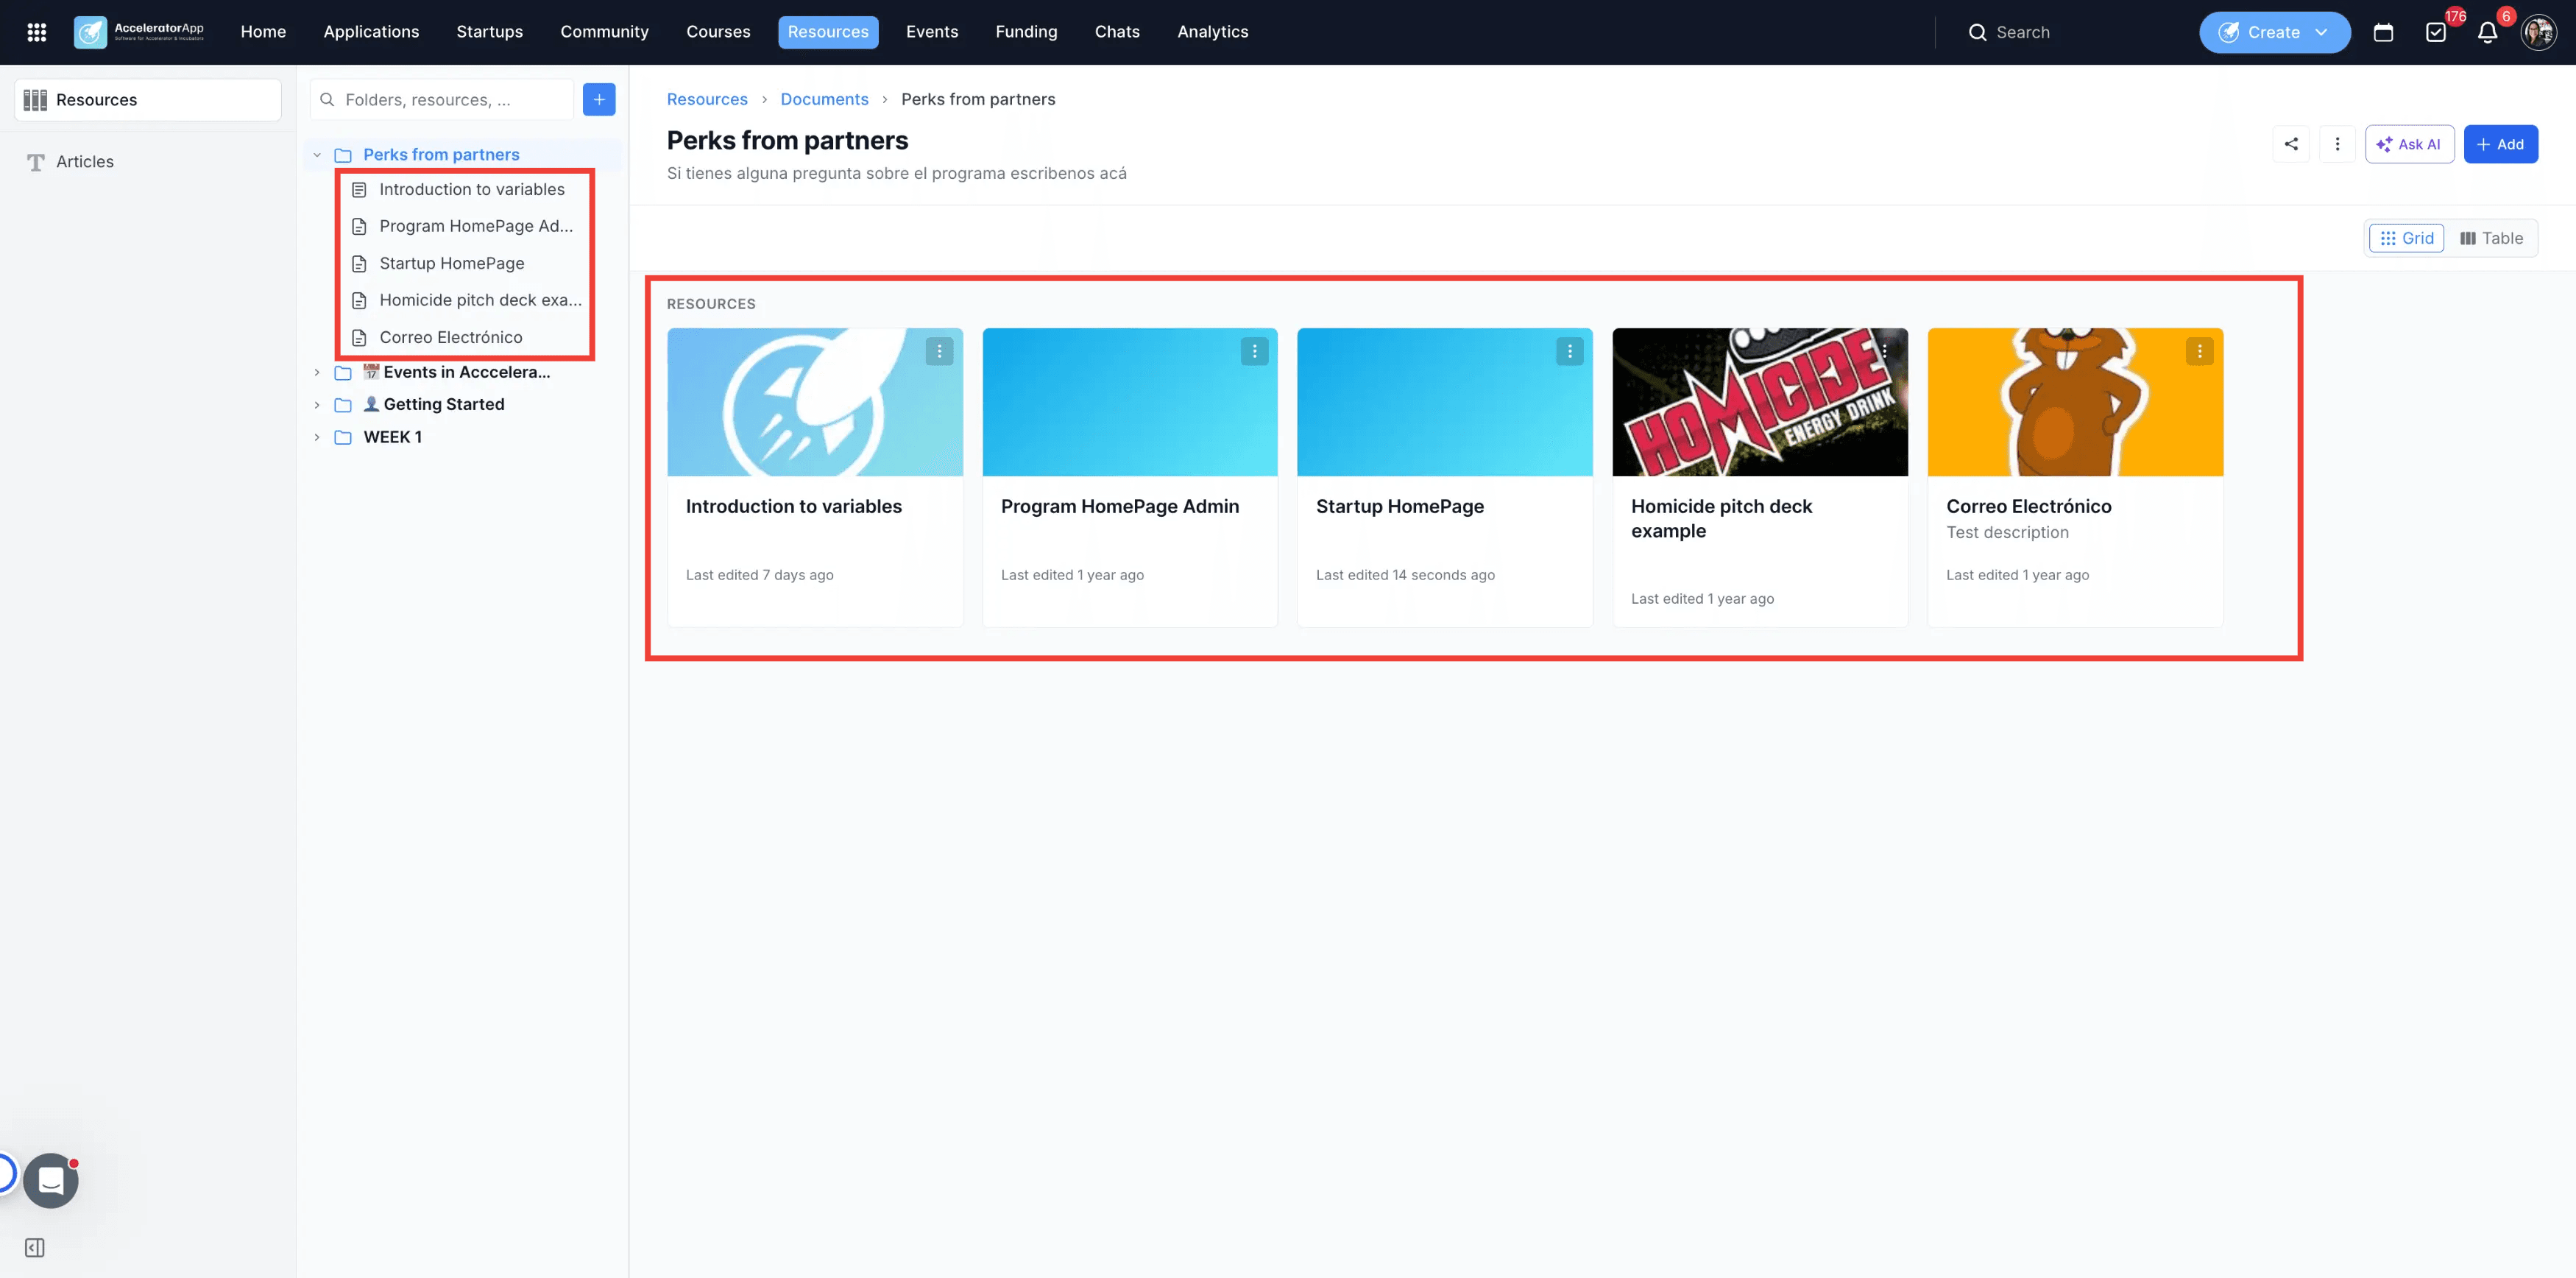Select Startup HomePage in folder tree

click(452, 263)
